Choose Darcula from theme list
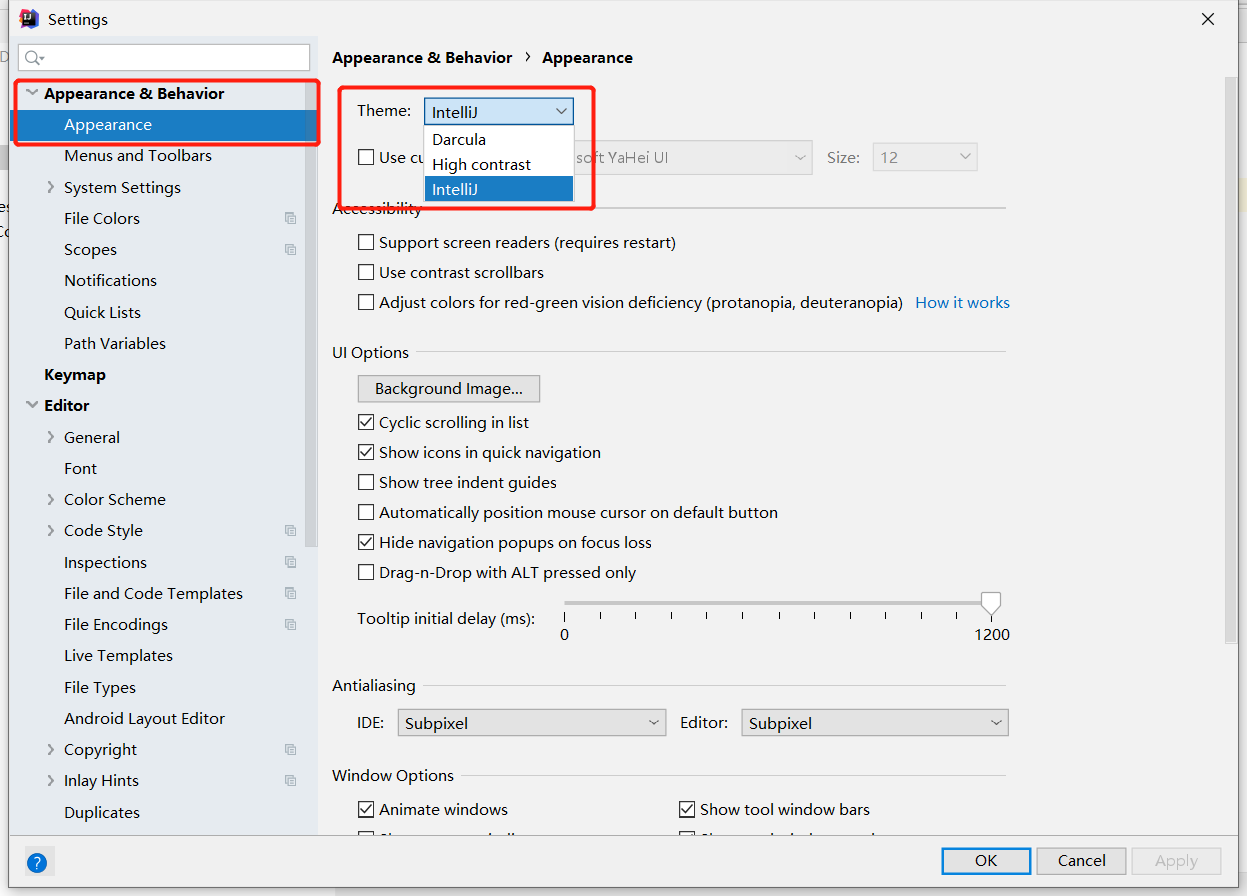 (x=499, y=139)
